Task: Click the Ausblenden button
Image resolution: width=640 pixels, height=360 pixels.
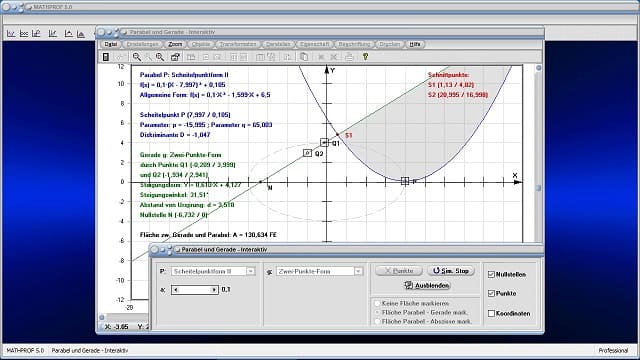Action: click(427, 285)
